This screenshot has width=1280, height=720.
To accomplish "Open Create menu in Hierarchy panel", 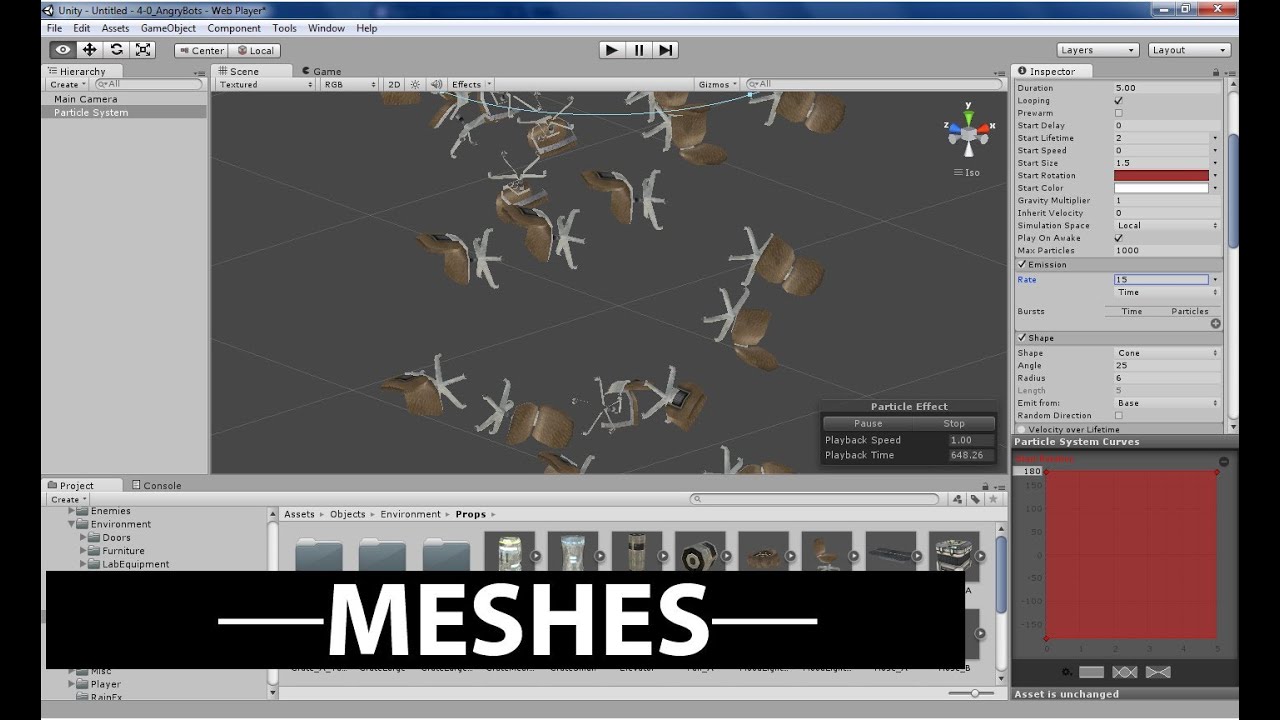I will tap(68, 85).
